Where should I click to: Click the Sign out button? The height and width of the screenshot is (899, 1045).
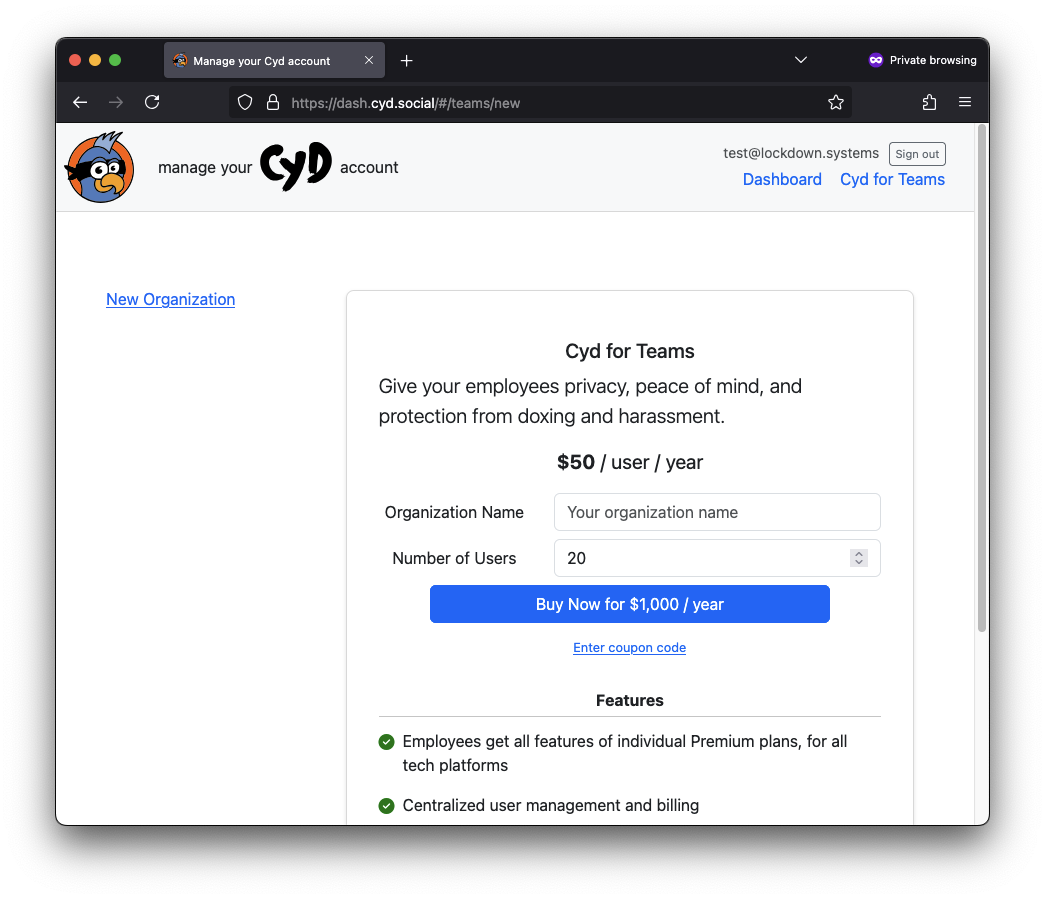pyautogui.click(x=917, y=154)
